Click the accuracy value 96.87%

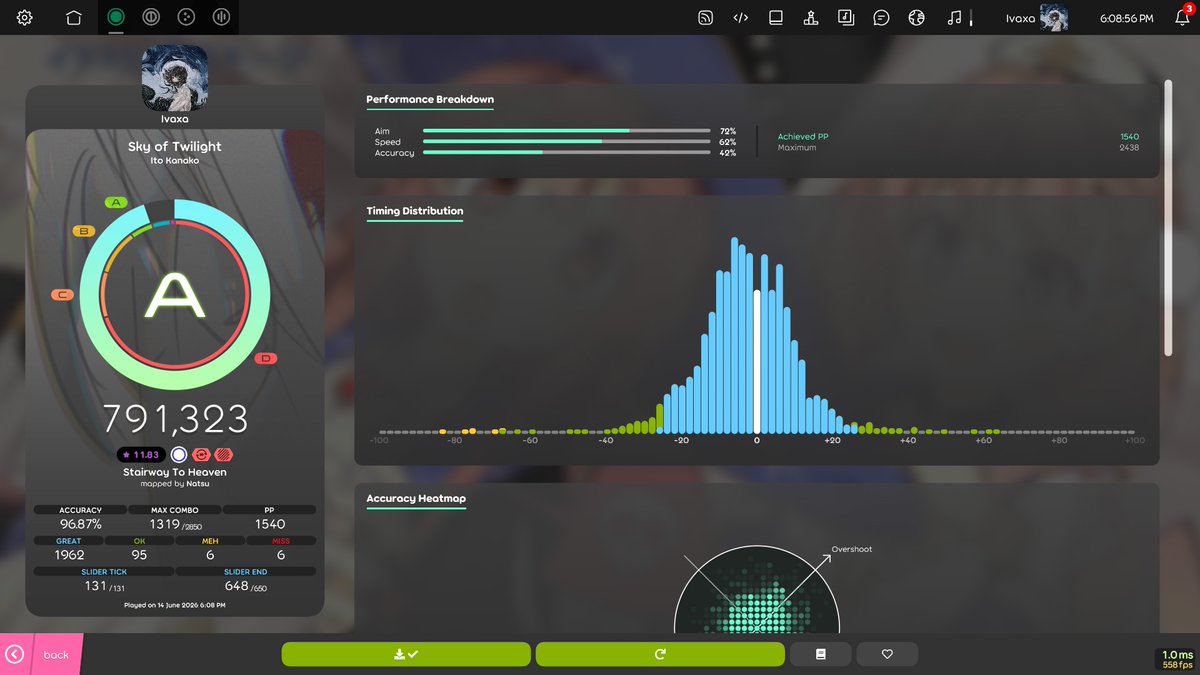tap(80, 524)
